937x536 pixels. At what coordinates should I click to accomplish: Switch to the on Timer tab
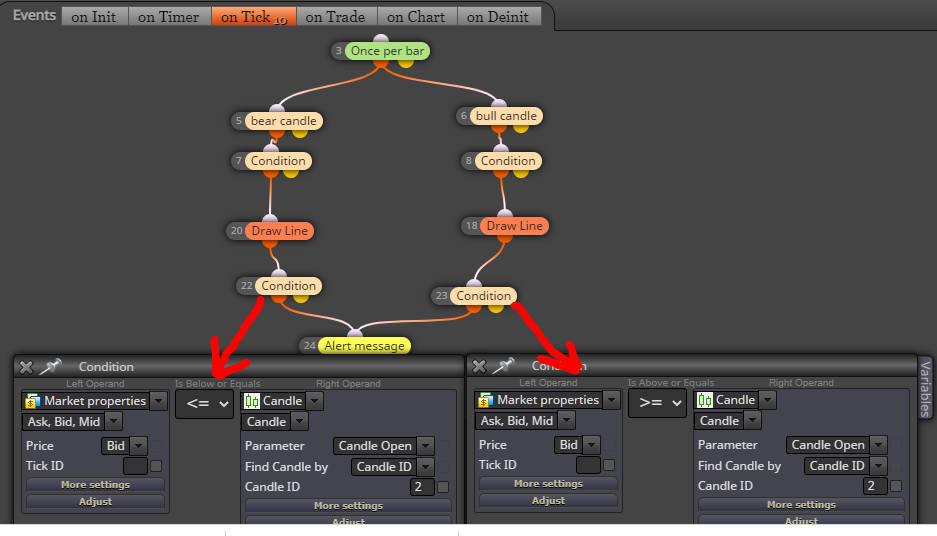coord(169,17)
